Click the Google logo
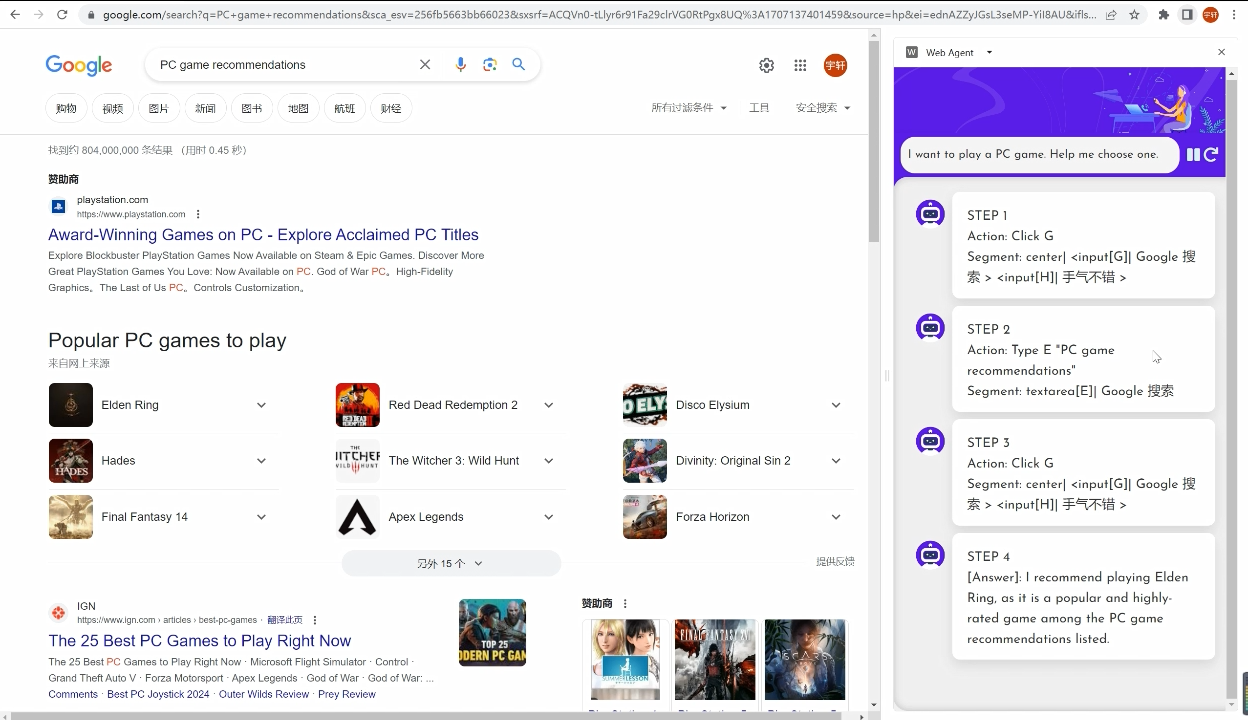 (79, 66)
